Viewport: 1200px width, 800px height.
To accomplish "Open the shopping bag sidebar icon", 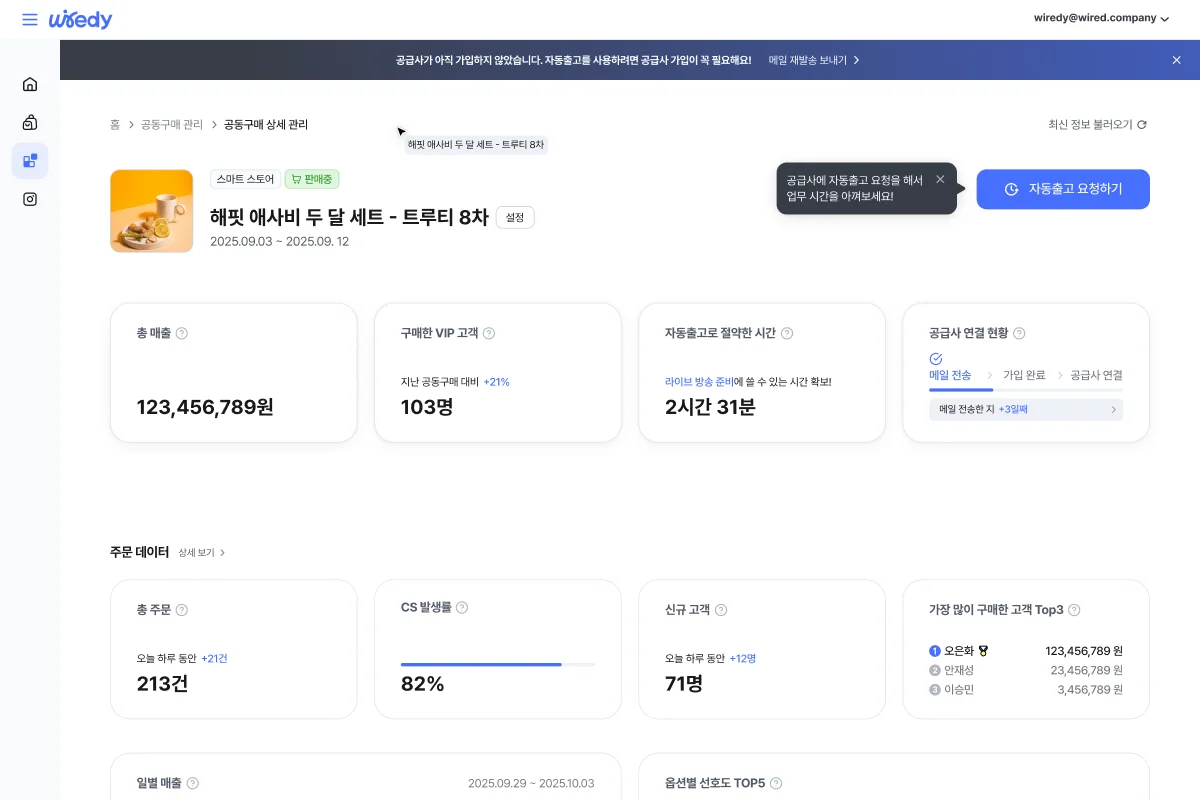I will (30, 123).
